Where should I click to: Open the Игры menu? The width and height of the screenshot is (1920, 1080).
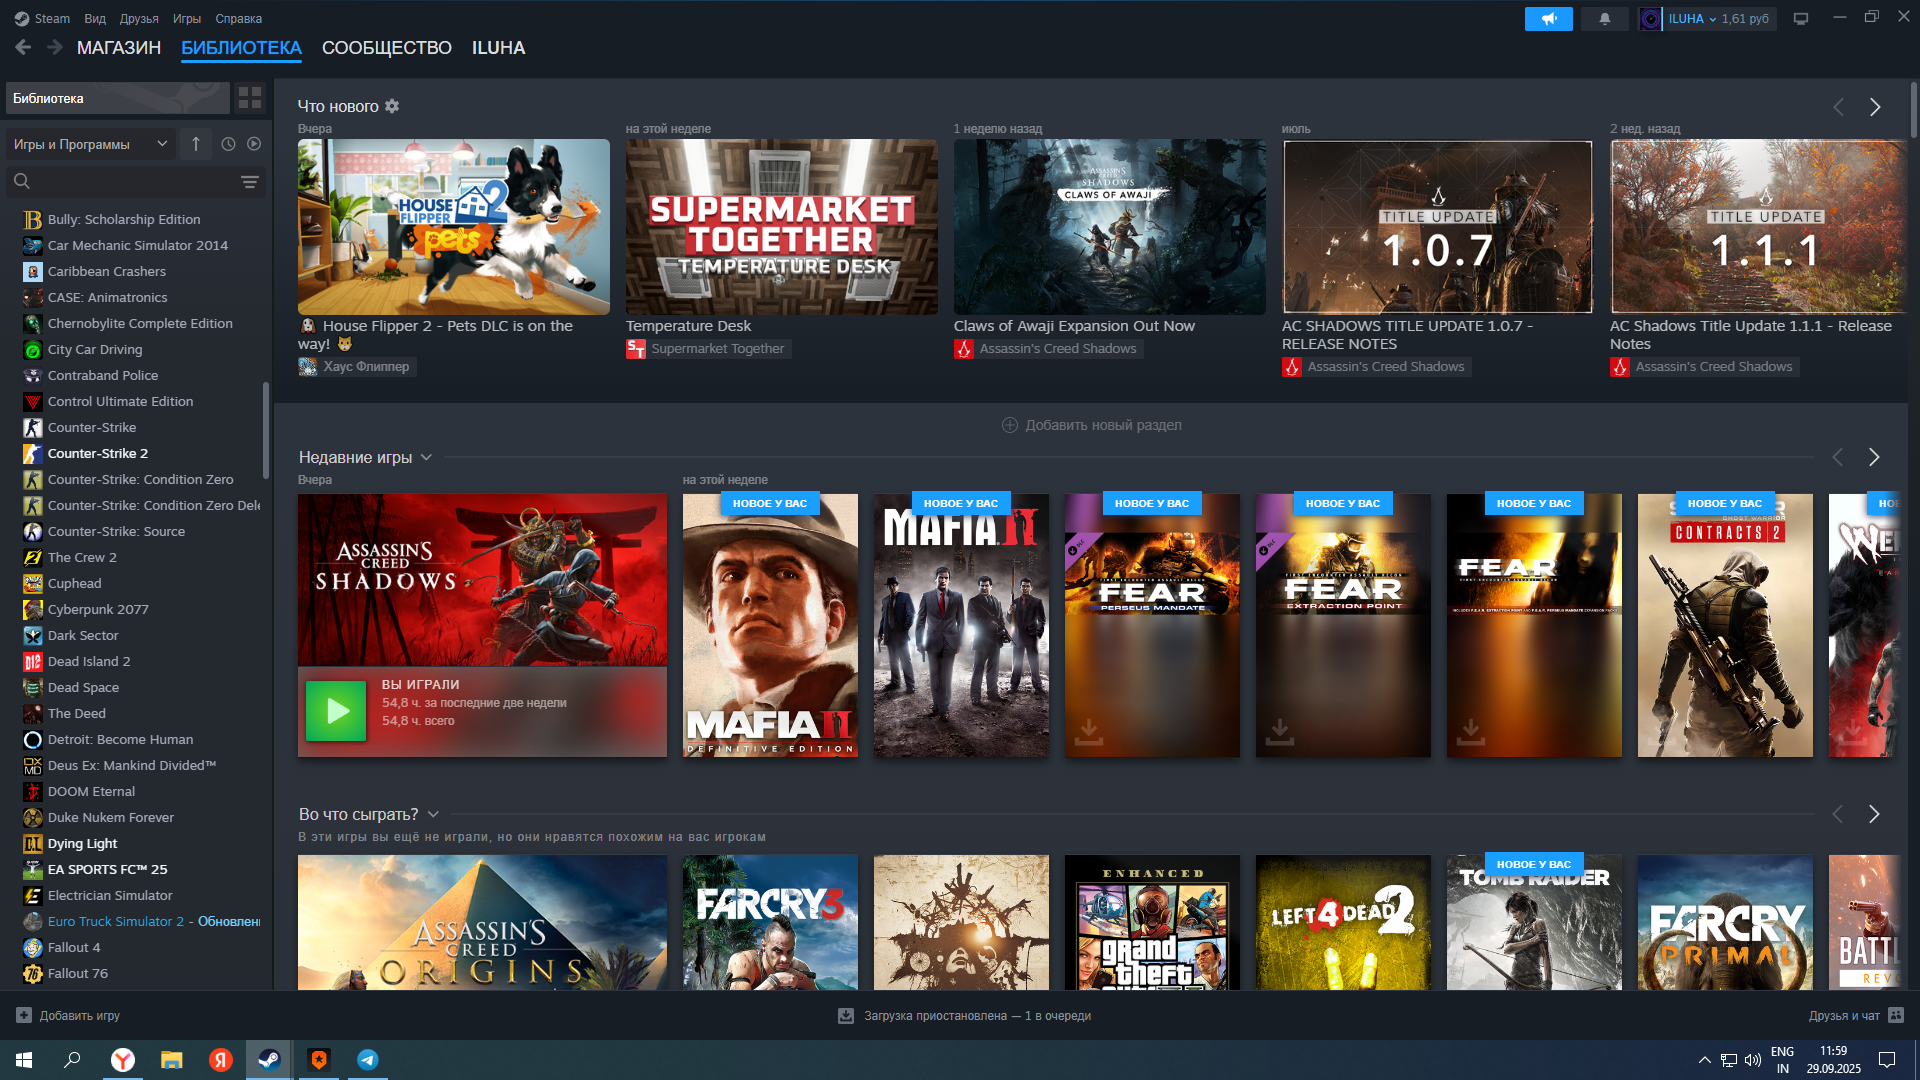tap(187, 19)
